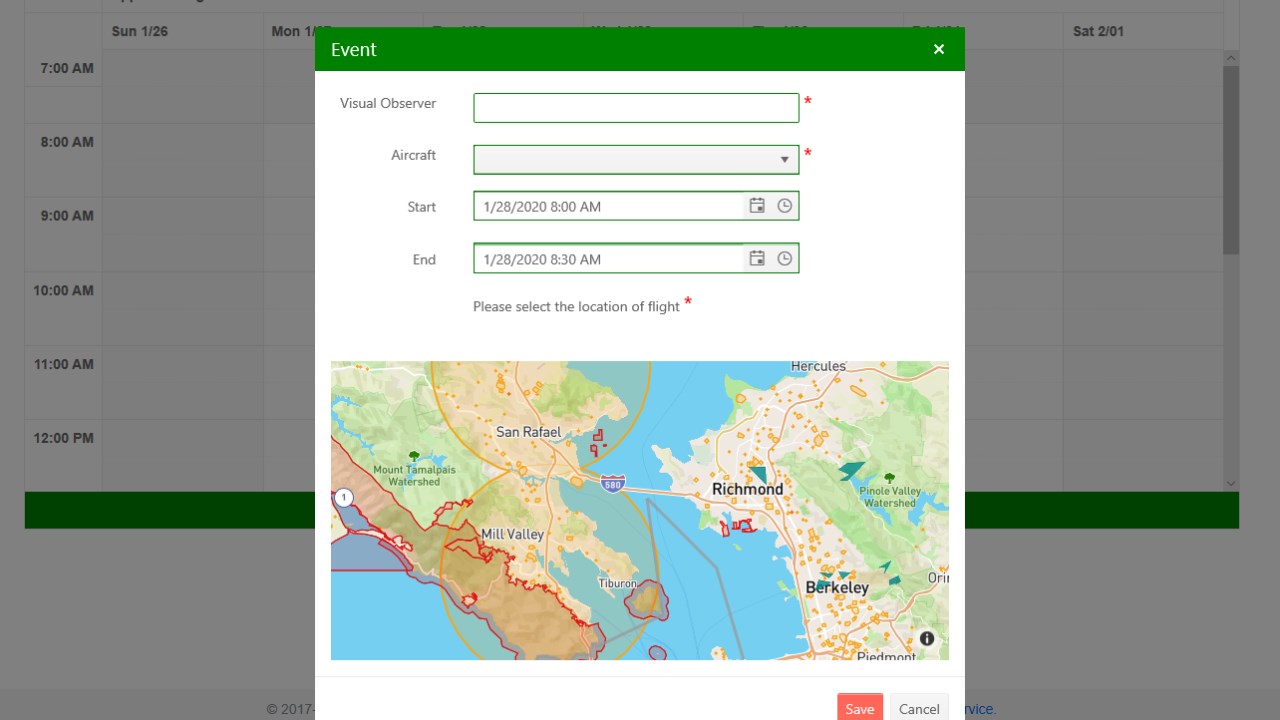Click the 'Please select the location of flight' text

click(577, 307)
